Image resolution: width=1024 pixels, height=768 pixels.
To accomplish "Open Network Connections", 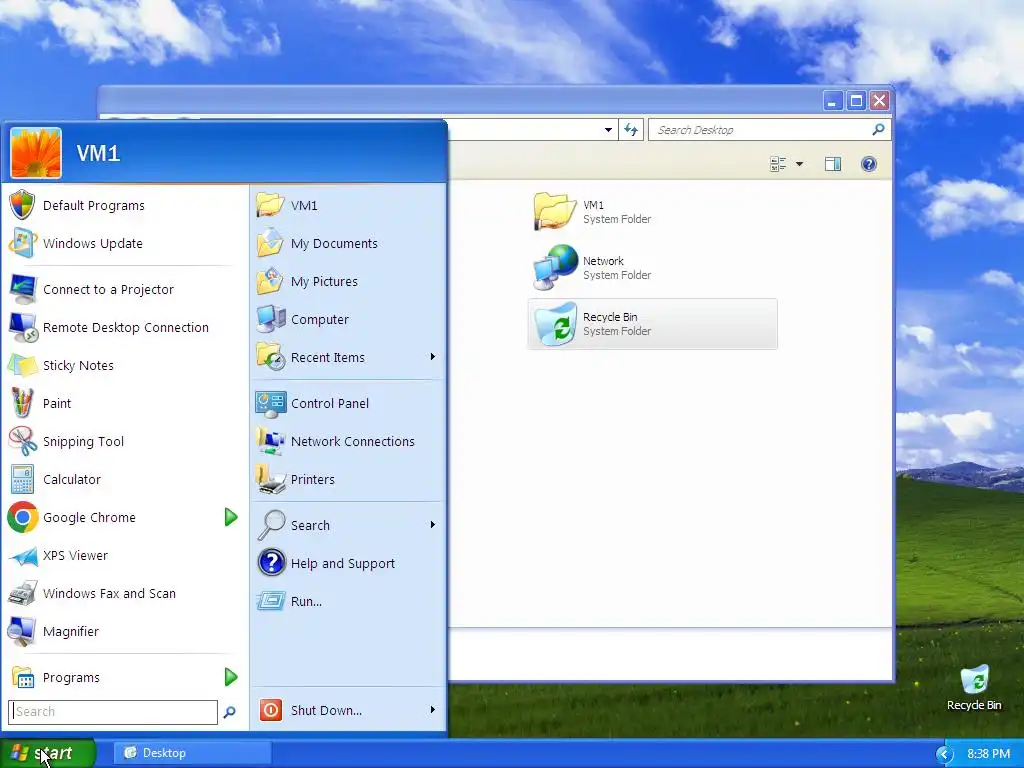I will coord(348,441).
